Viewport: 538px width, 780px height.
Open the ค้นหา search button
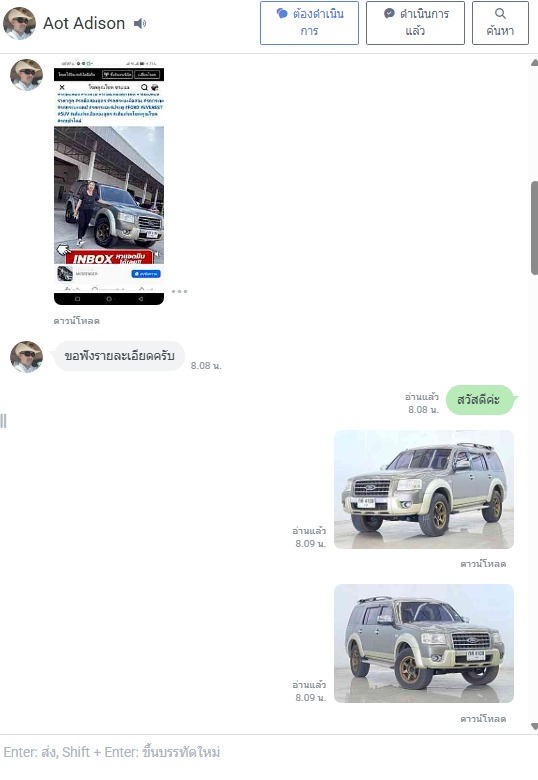(x=500, y=23)
